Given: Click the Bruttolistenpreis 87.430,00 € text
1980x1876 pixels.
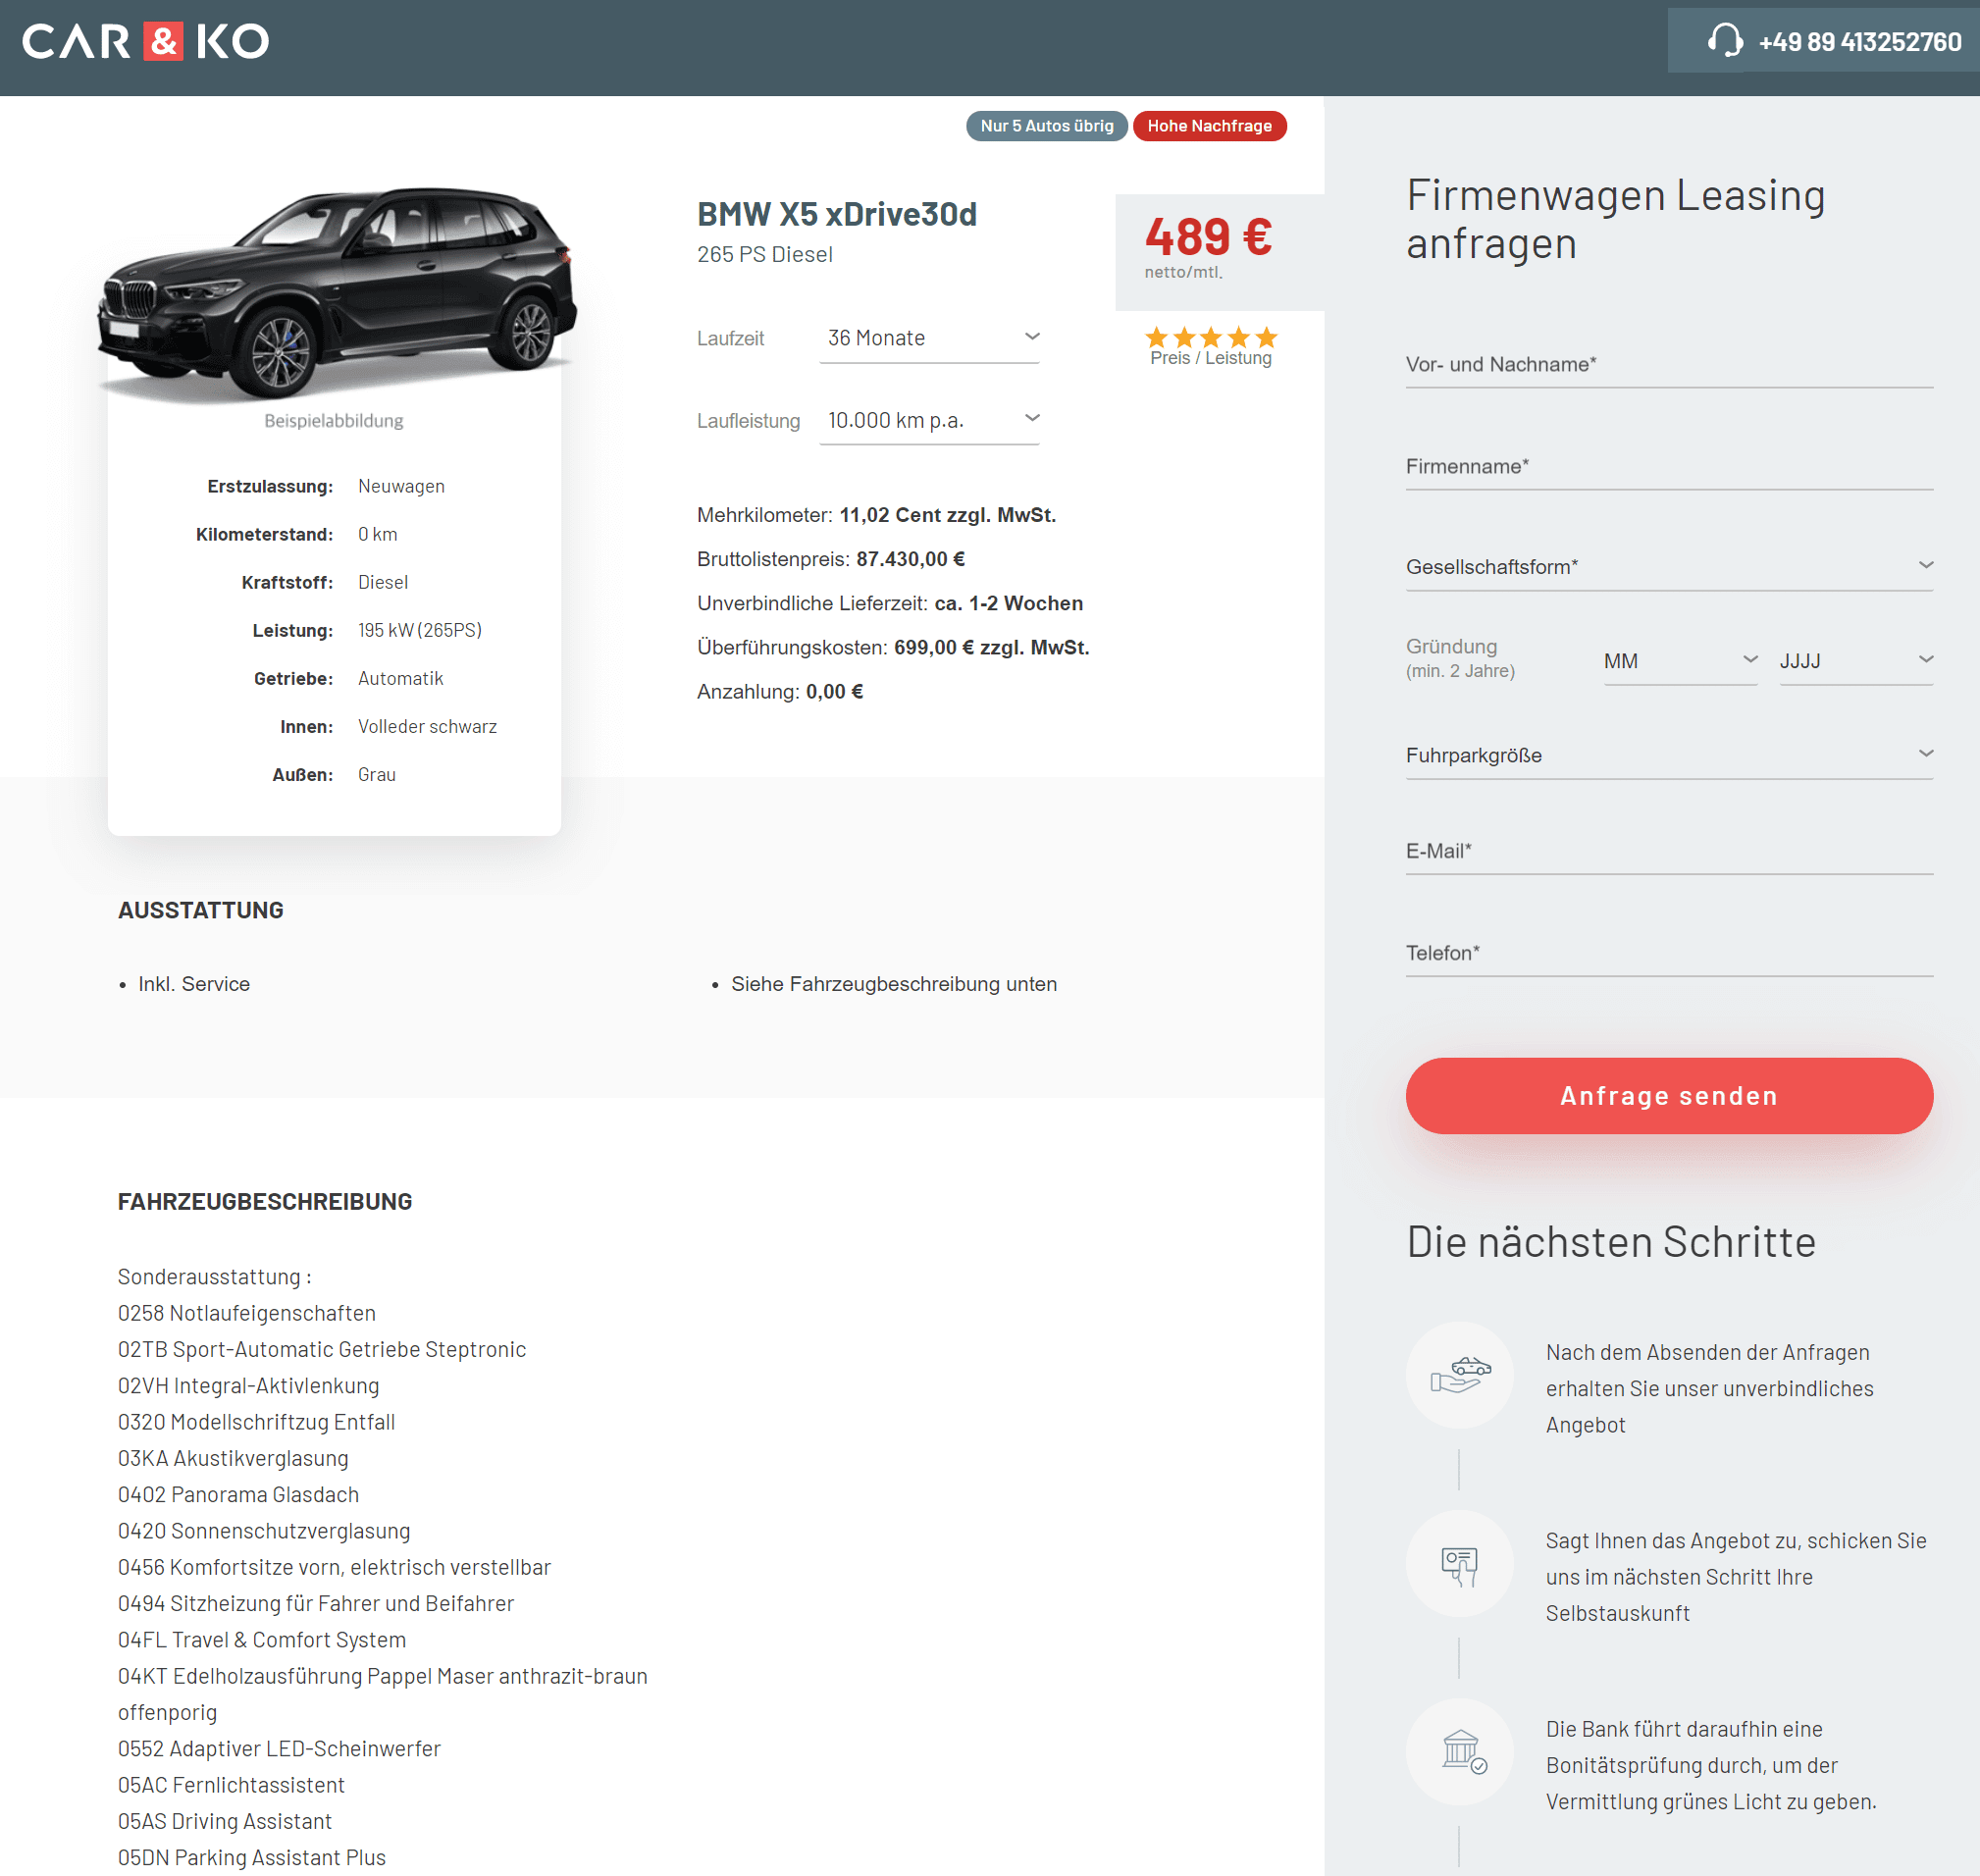Looking at the screenshot, I should click(830, 559).
